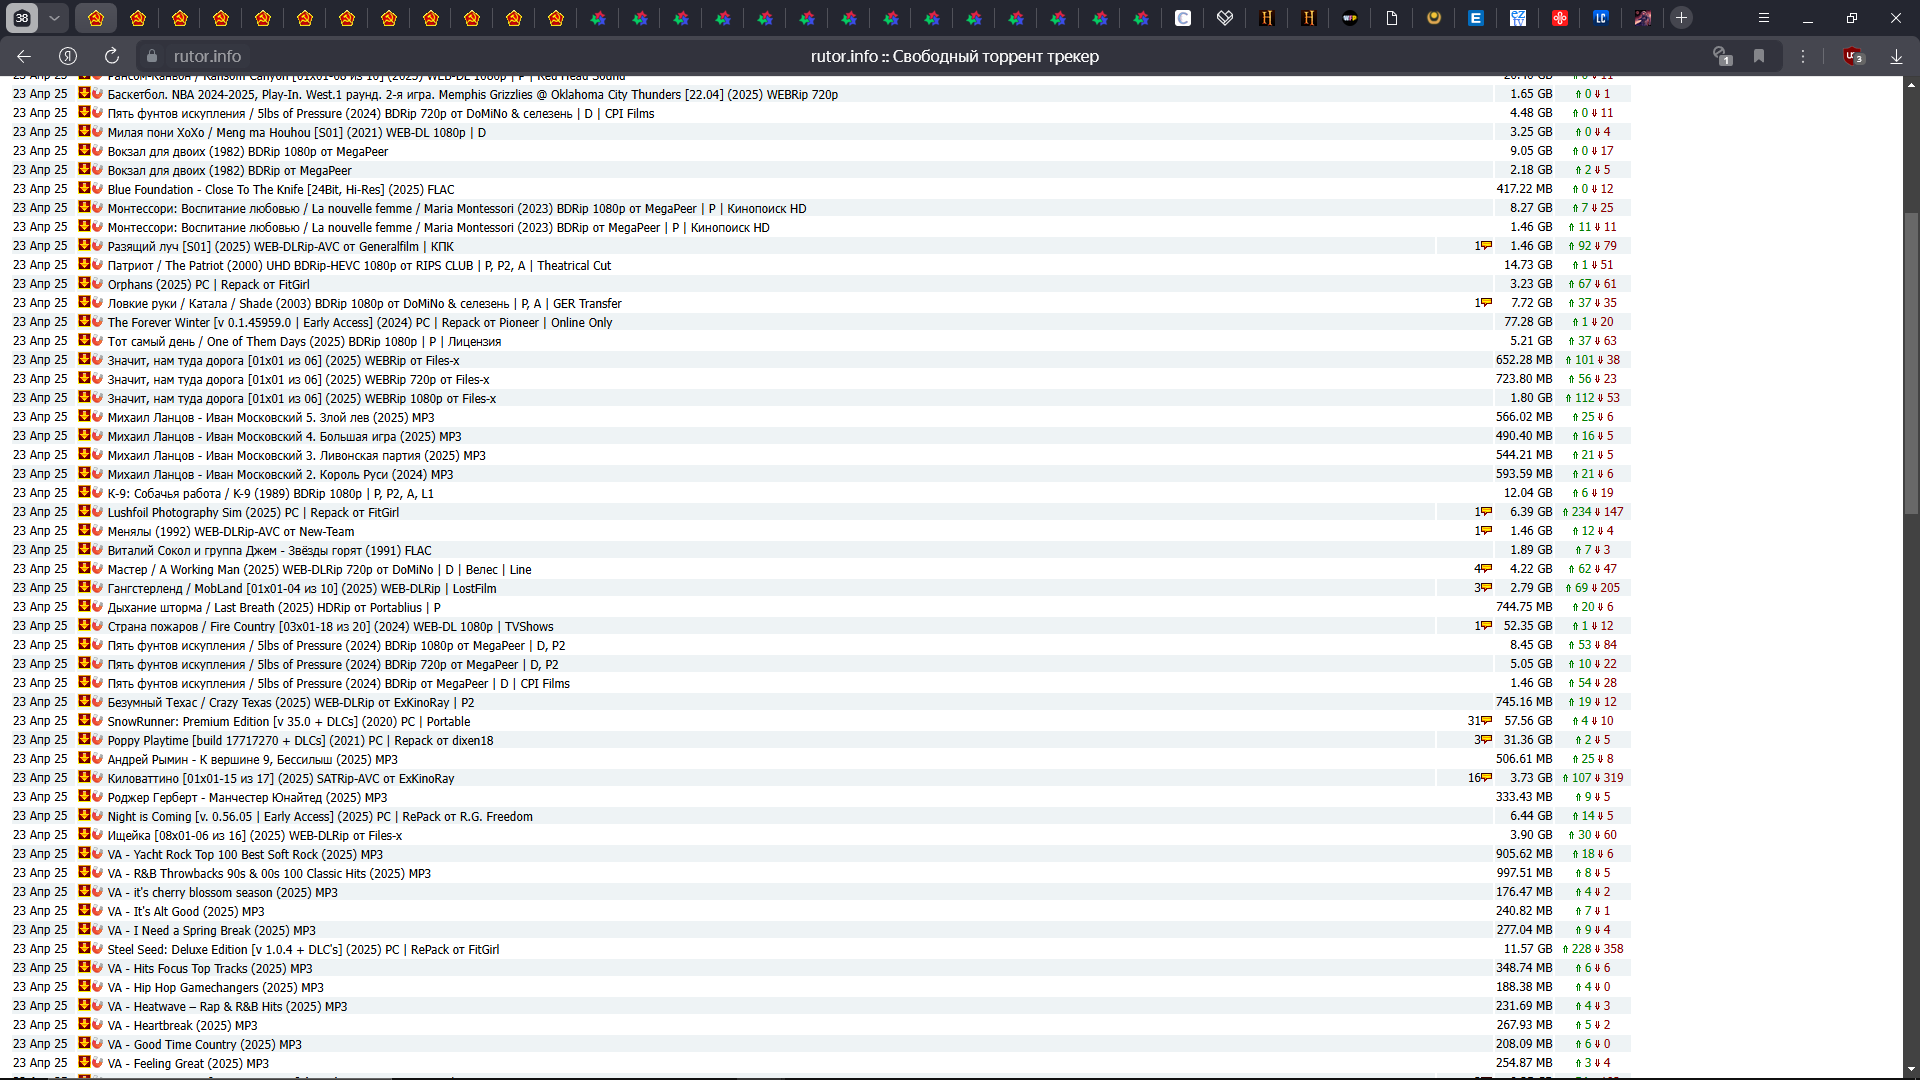Open comments icon on Lushfoil Photography Sim row
This screenshot has width=1920, height=1080.
click(x=1487, y=512)
